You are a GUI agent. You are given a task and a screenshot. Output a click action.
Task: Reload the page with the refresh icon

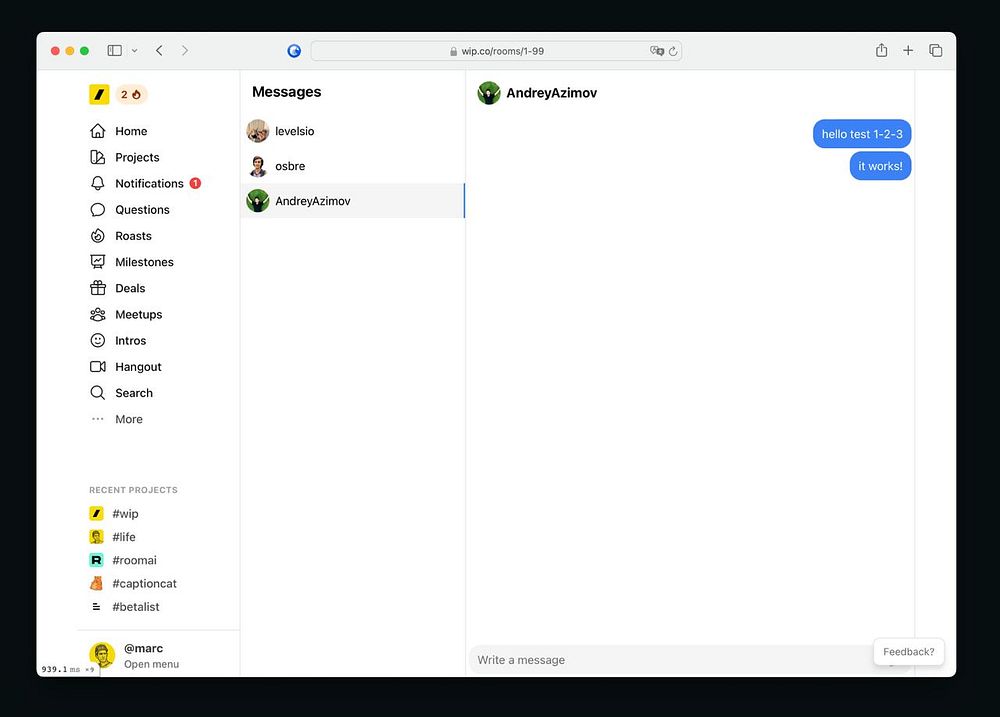coord(673,51)
